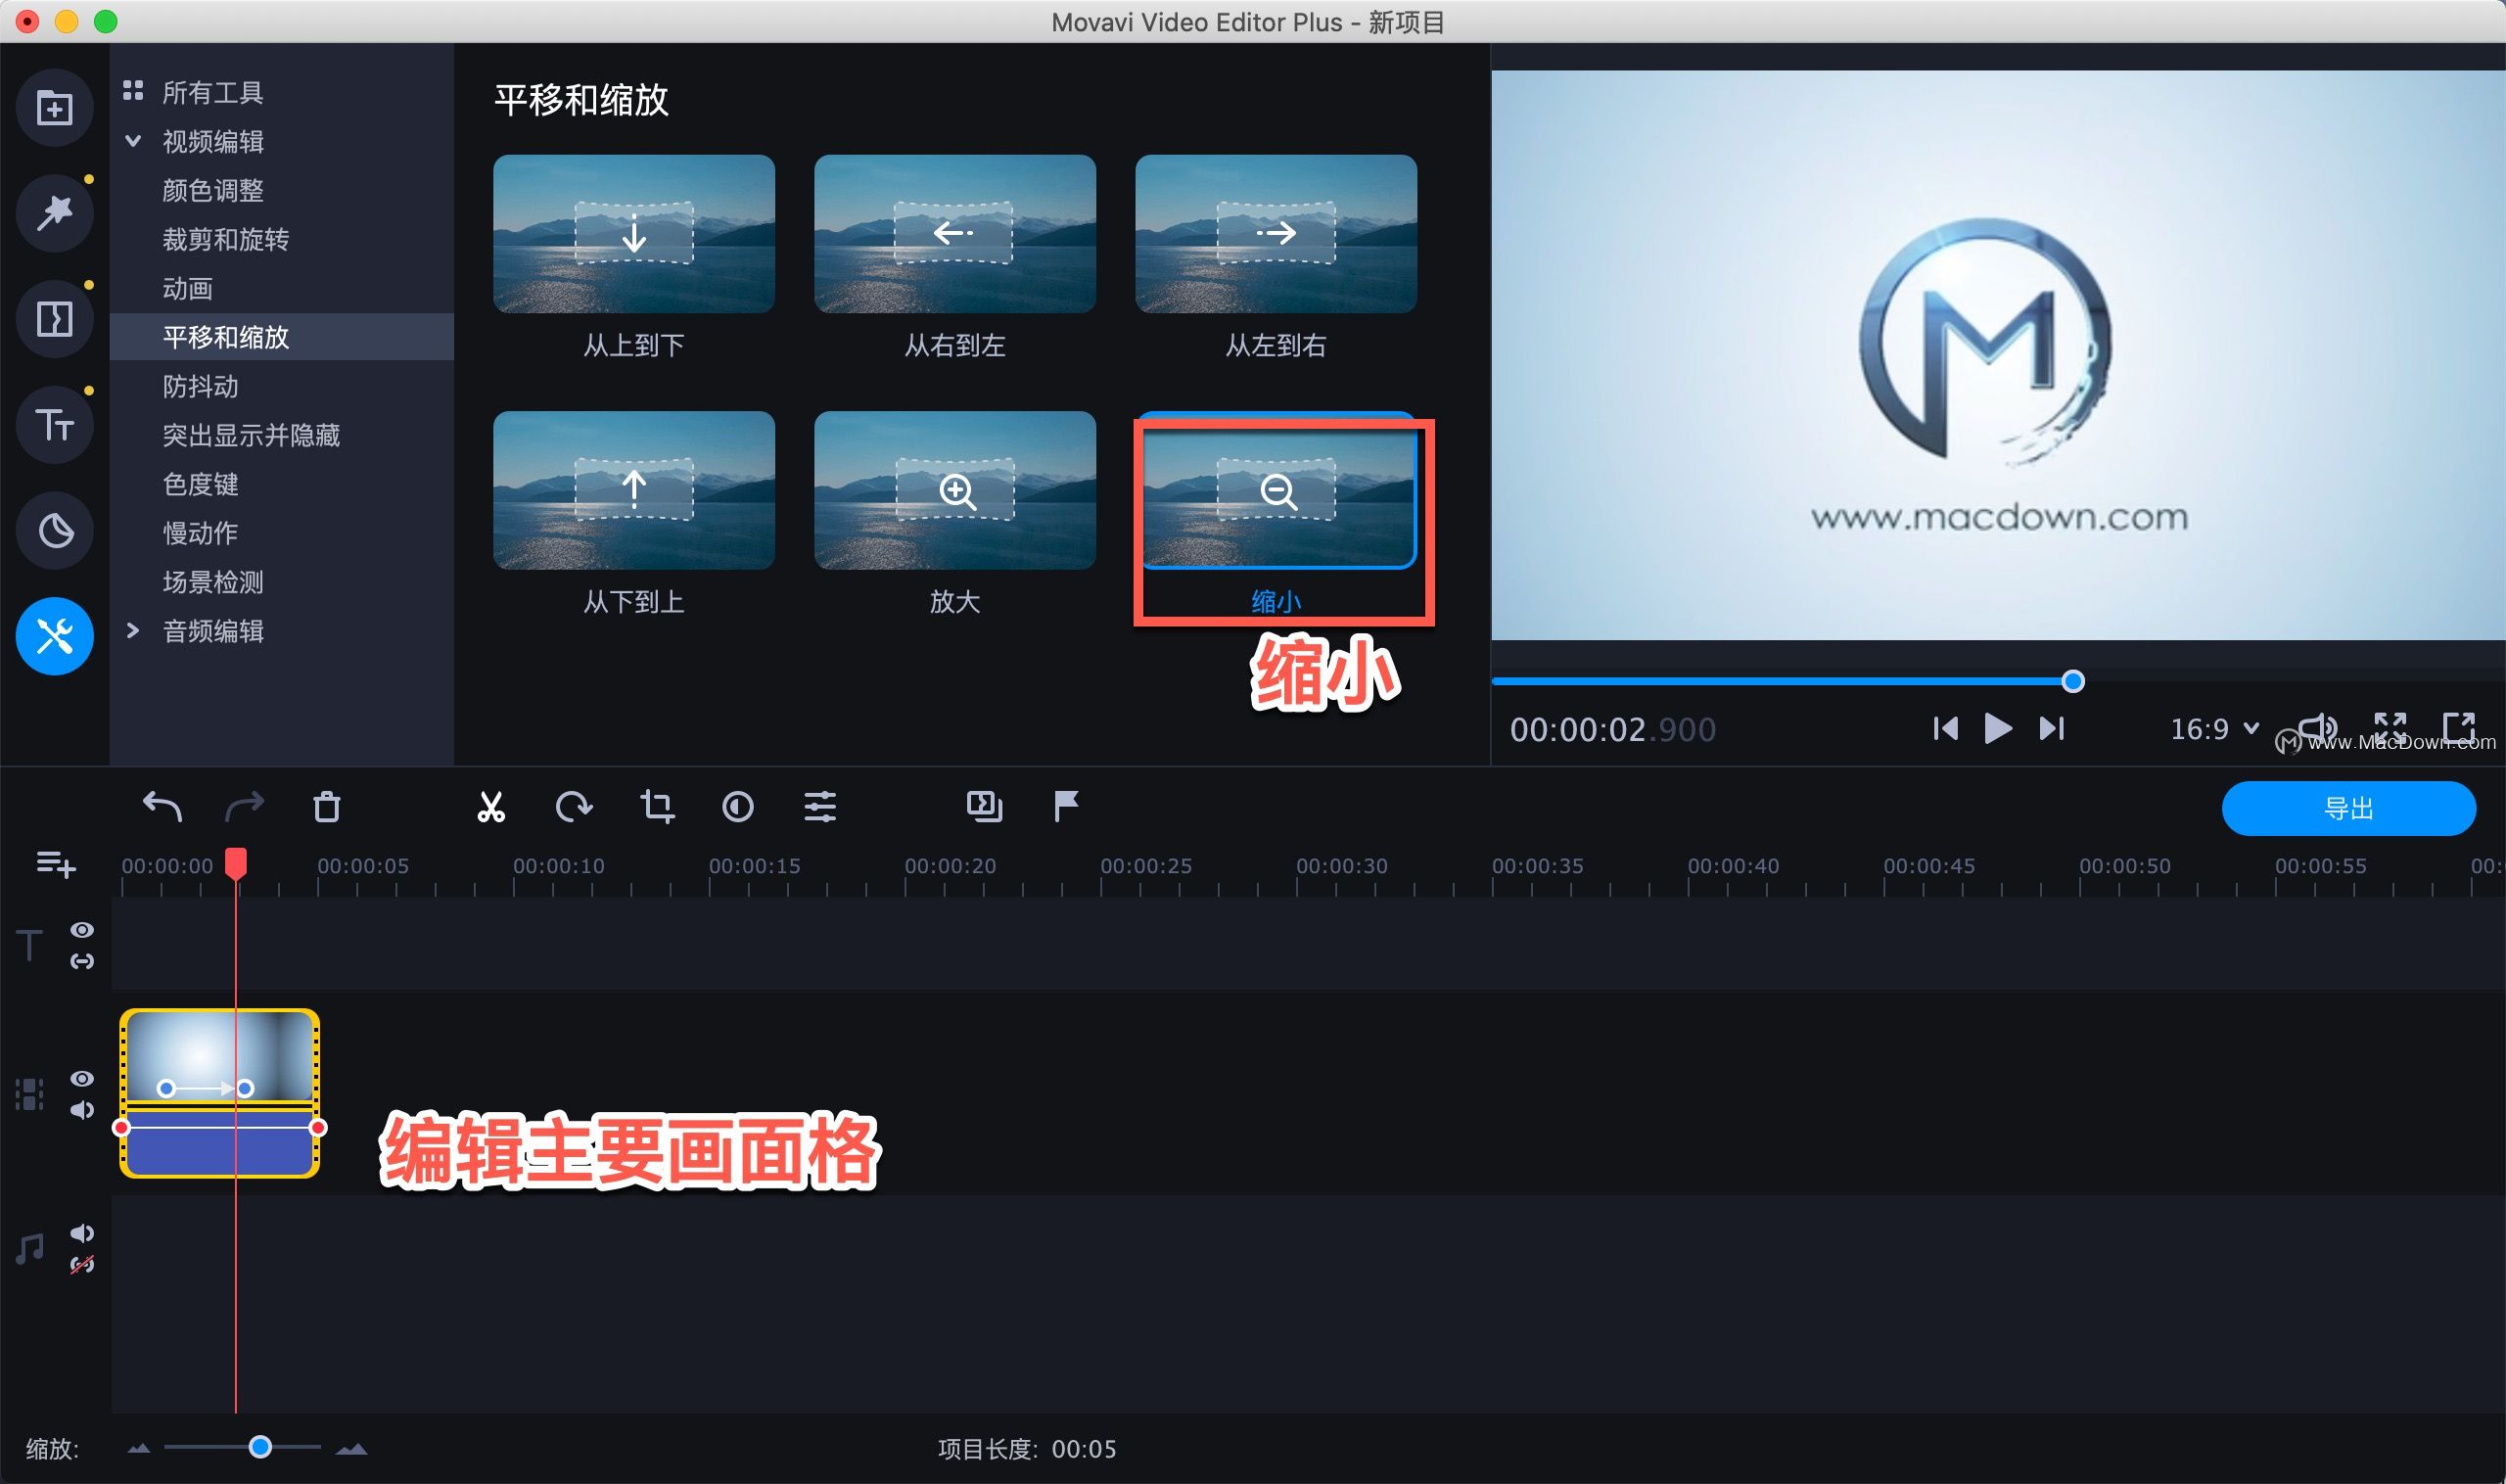Screen dimensions: 2506x1484
Task: Toggle title track link icon
Action: click(x=82, y=961)
